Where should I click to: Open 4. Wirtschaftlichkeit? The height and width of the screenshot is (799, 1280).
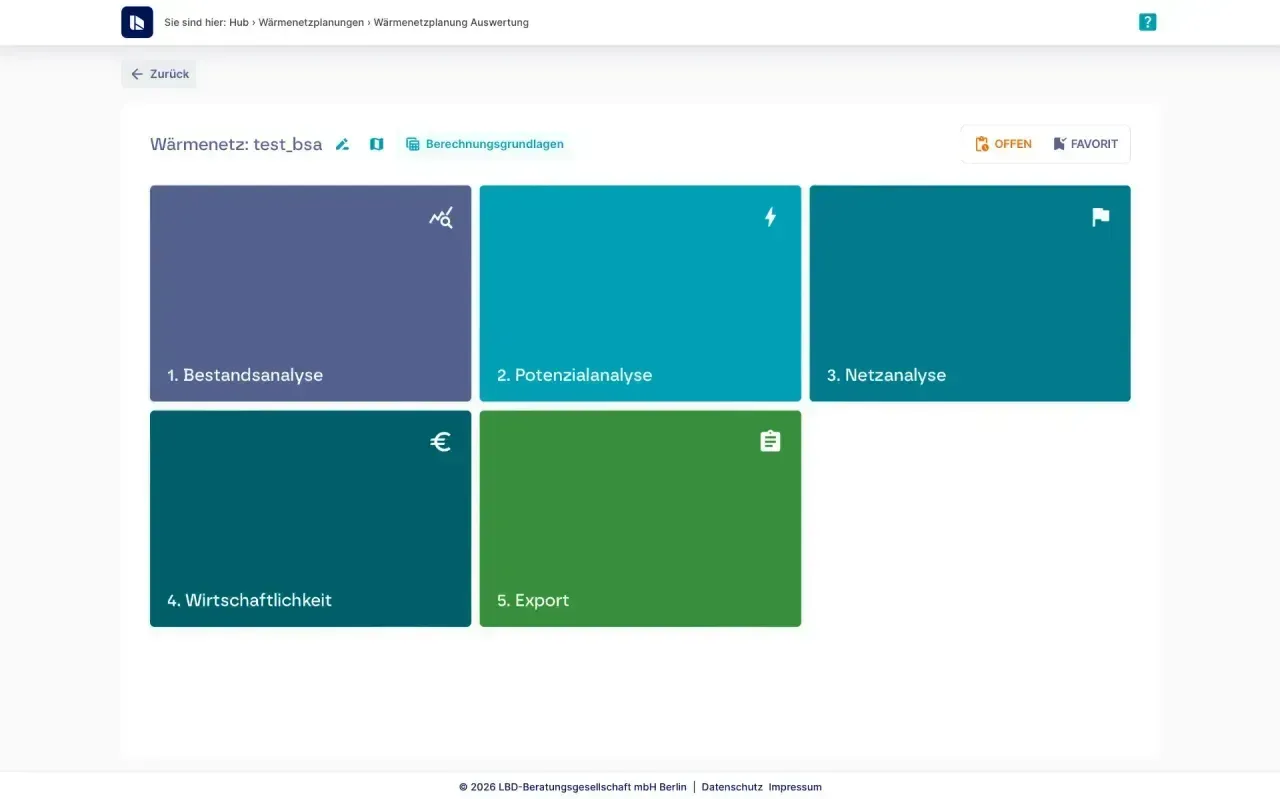click(310, 518)
